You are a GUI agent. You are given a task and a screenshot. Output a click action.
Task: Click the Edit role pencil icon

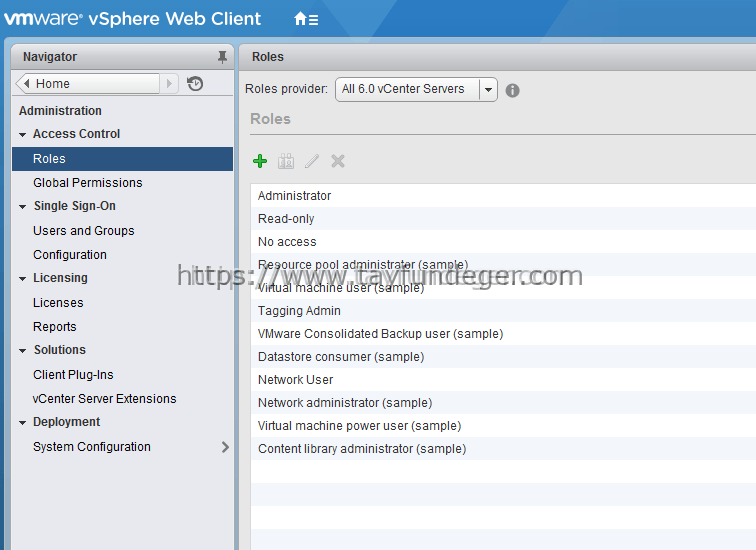[x=312, y=161]
